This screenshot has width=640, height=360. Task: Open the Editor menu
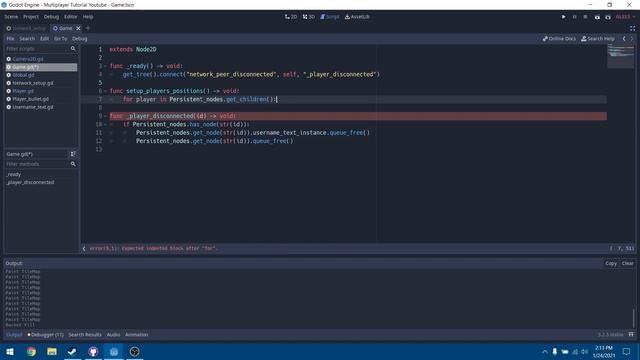coord(71,17)
